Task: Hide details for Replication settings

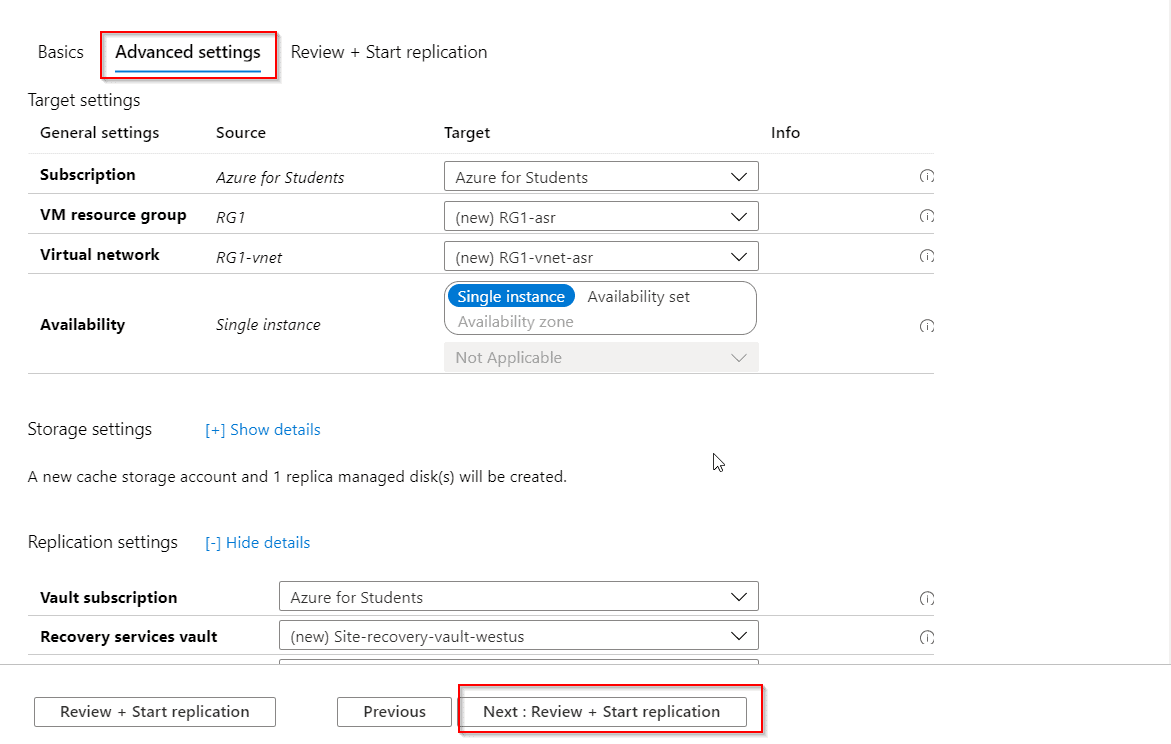Action: tap(258, 543)
